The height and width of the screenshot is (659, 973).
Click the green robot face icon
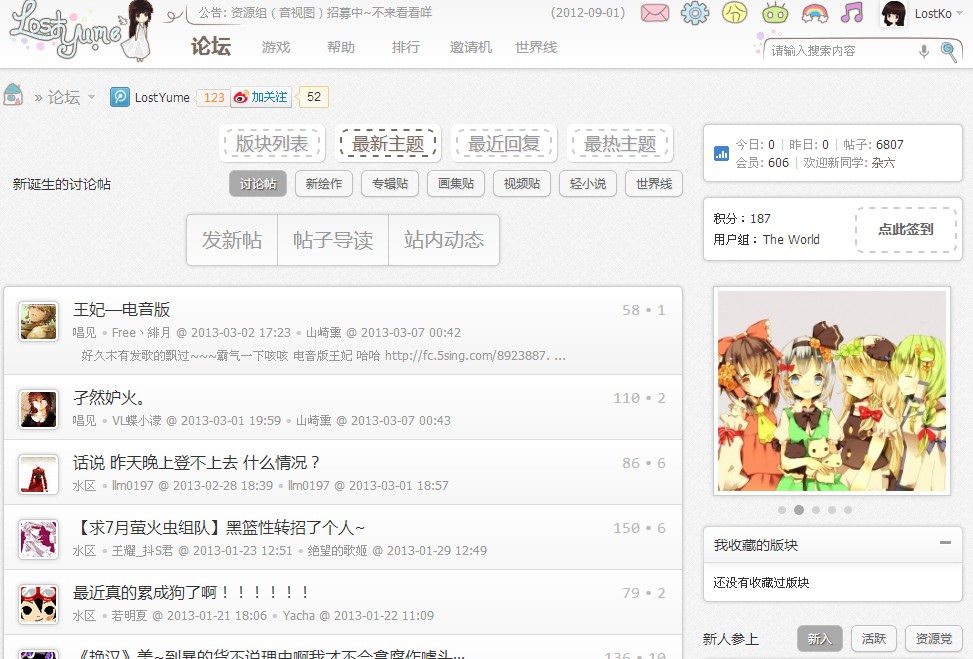pos(775,13)
